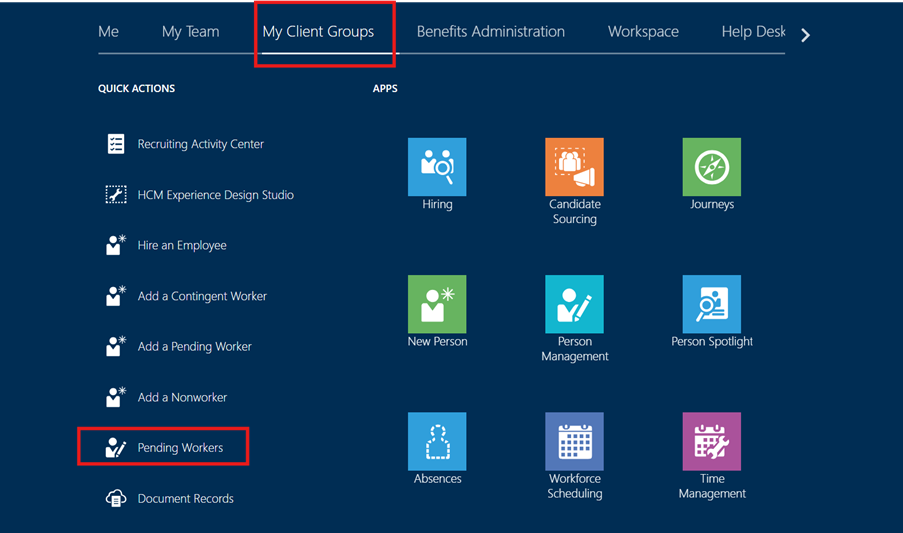The image size is (903, 533).
Task: Click the Add a Nonworker icon
Action: 116,397
